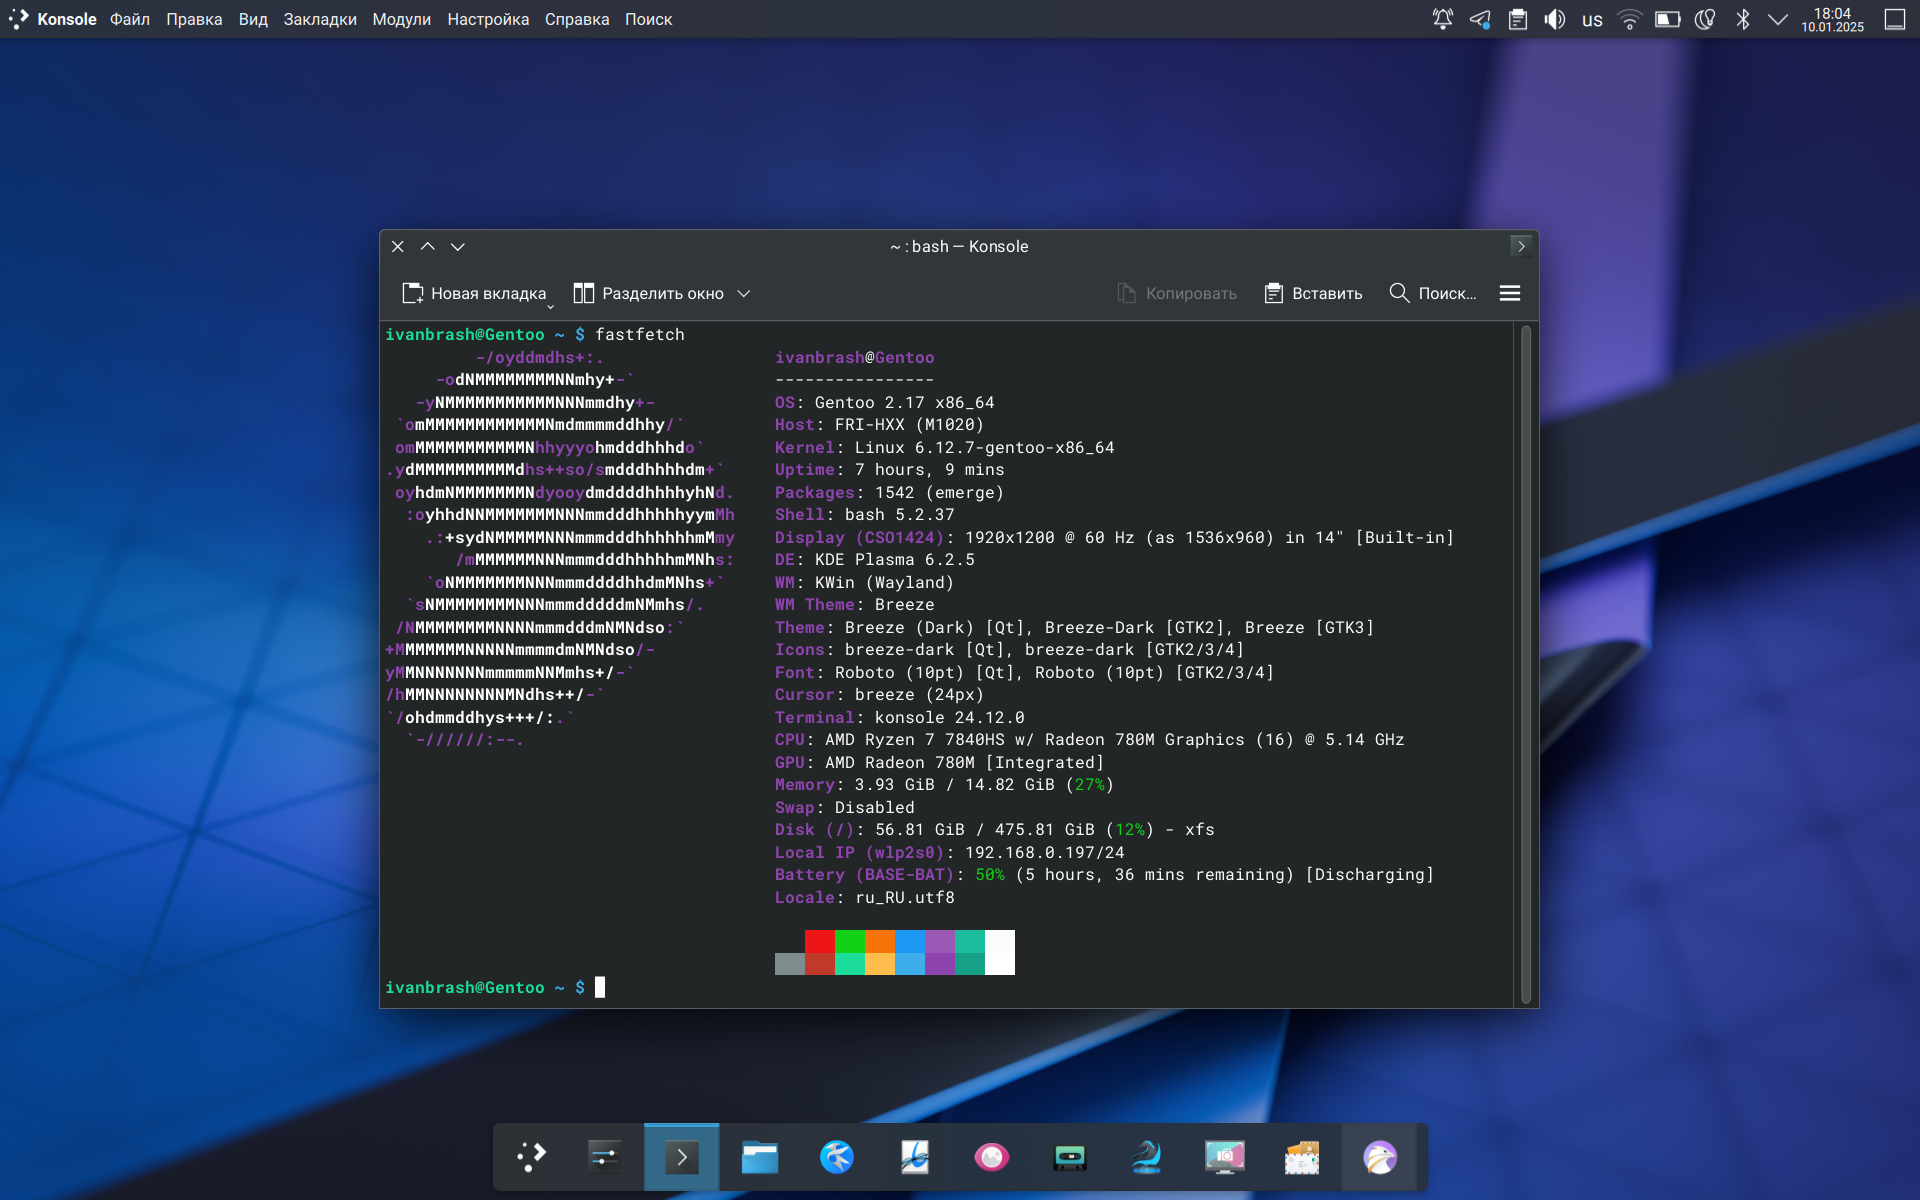Expand the Разделить окно dropdown arrow
This screenshot has height=1200, width=1920.
tap(744, 293)
